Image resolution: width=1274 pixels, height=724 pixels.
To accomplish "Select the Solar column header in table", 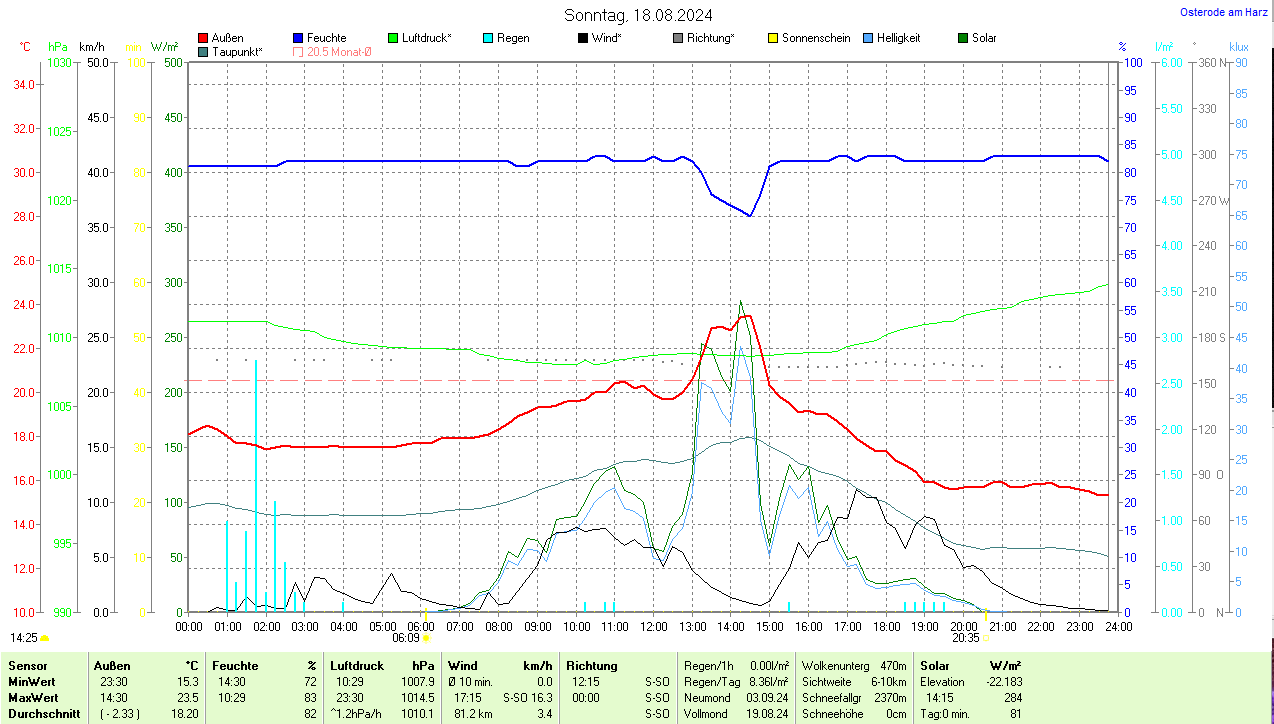I will [935, 666].
